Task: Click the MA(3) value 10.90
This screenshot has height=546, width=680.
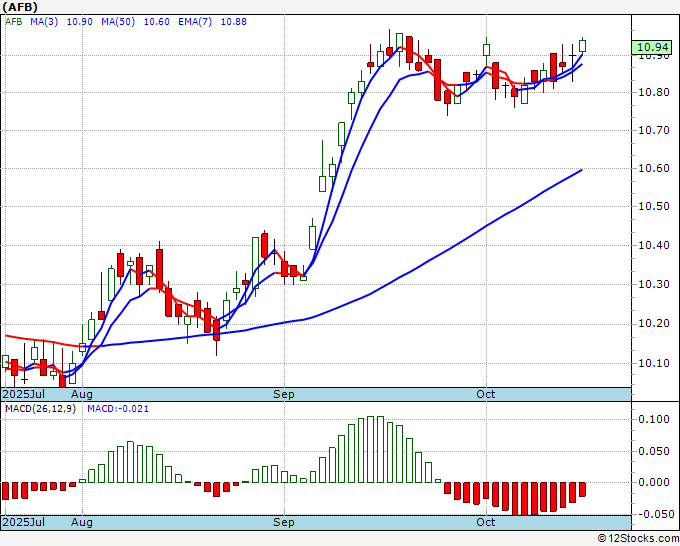Action: tap(79, 22)
